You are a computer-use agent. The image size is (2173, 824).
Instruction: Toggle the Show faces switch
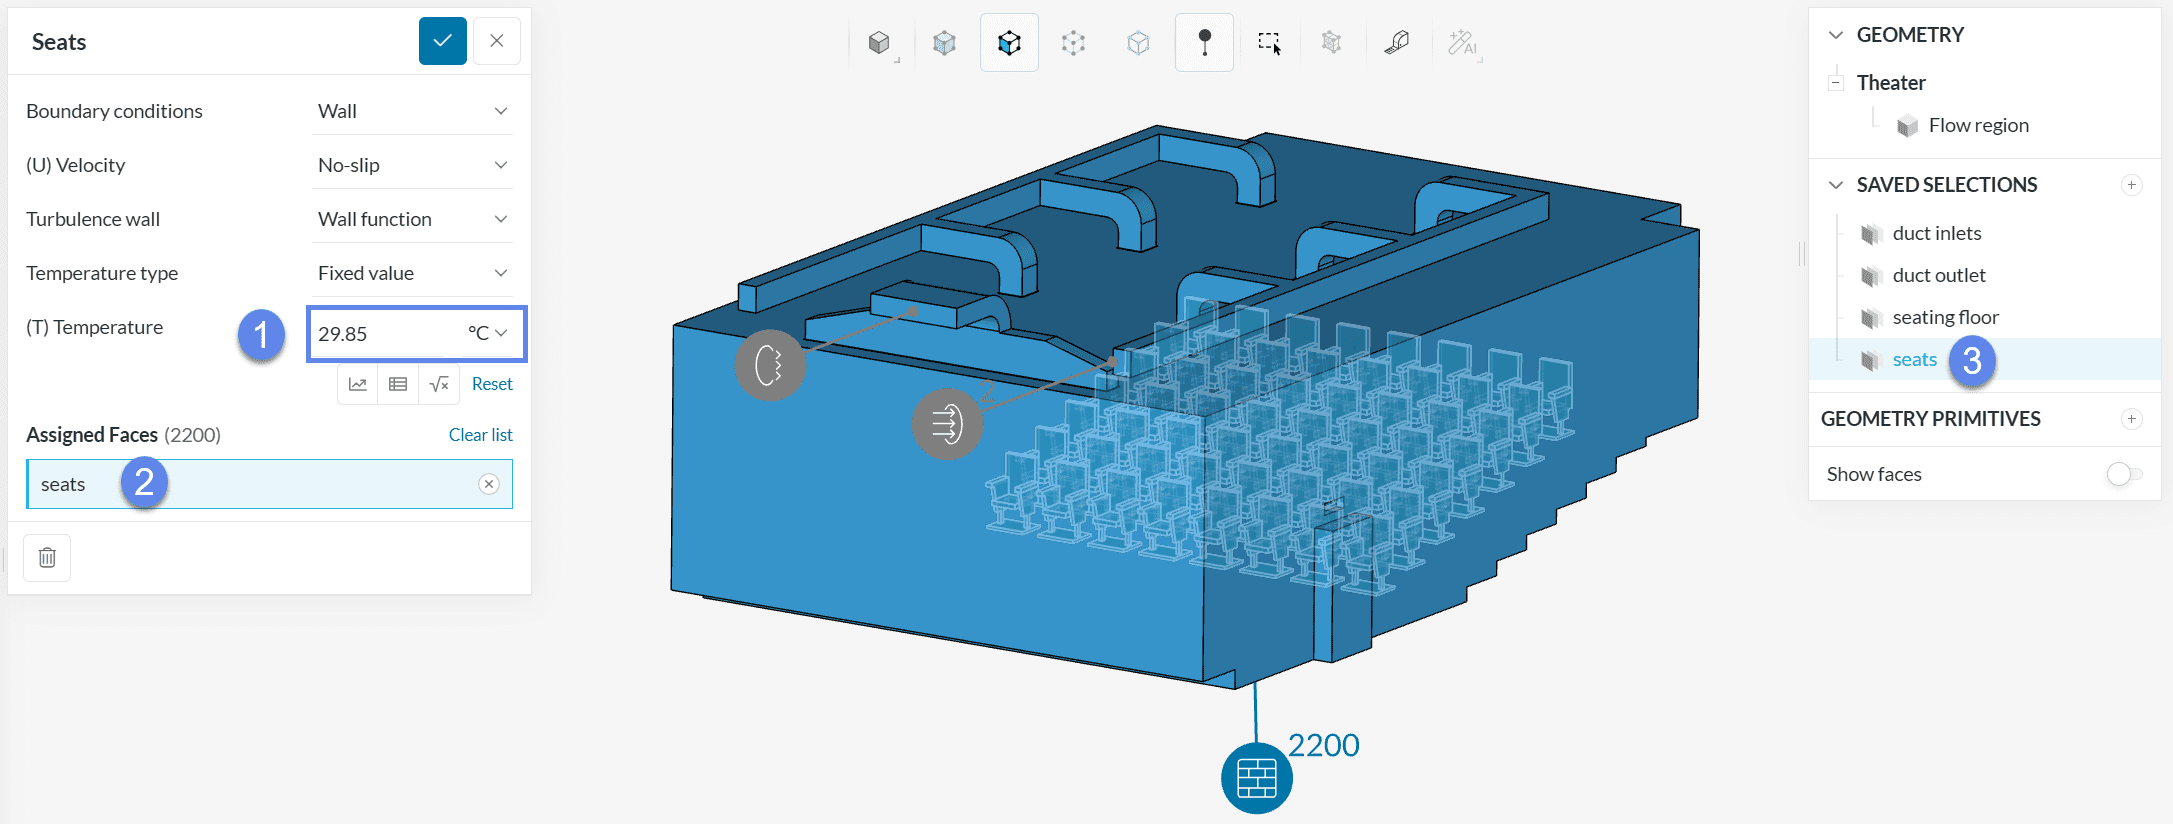2123,474
